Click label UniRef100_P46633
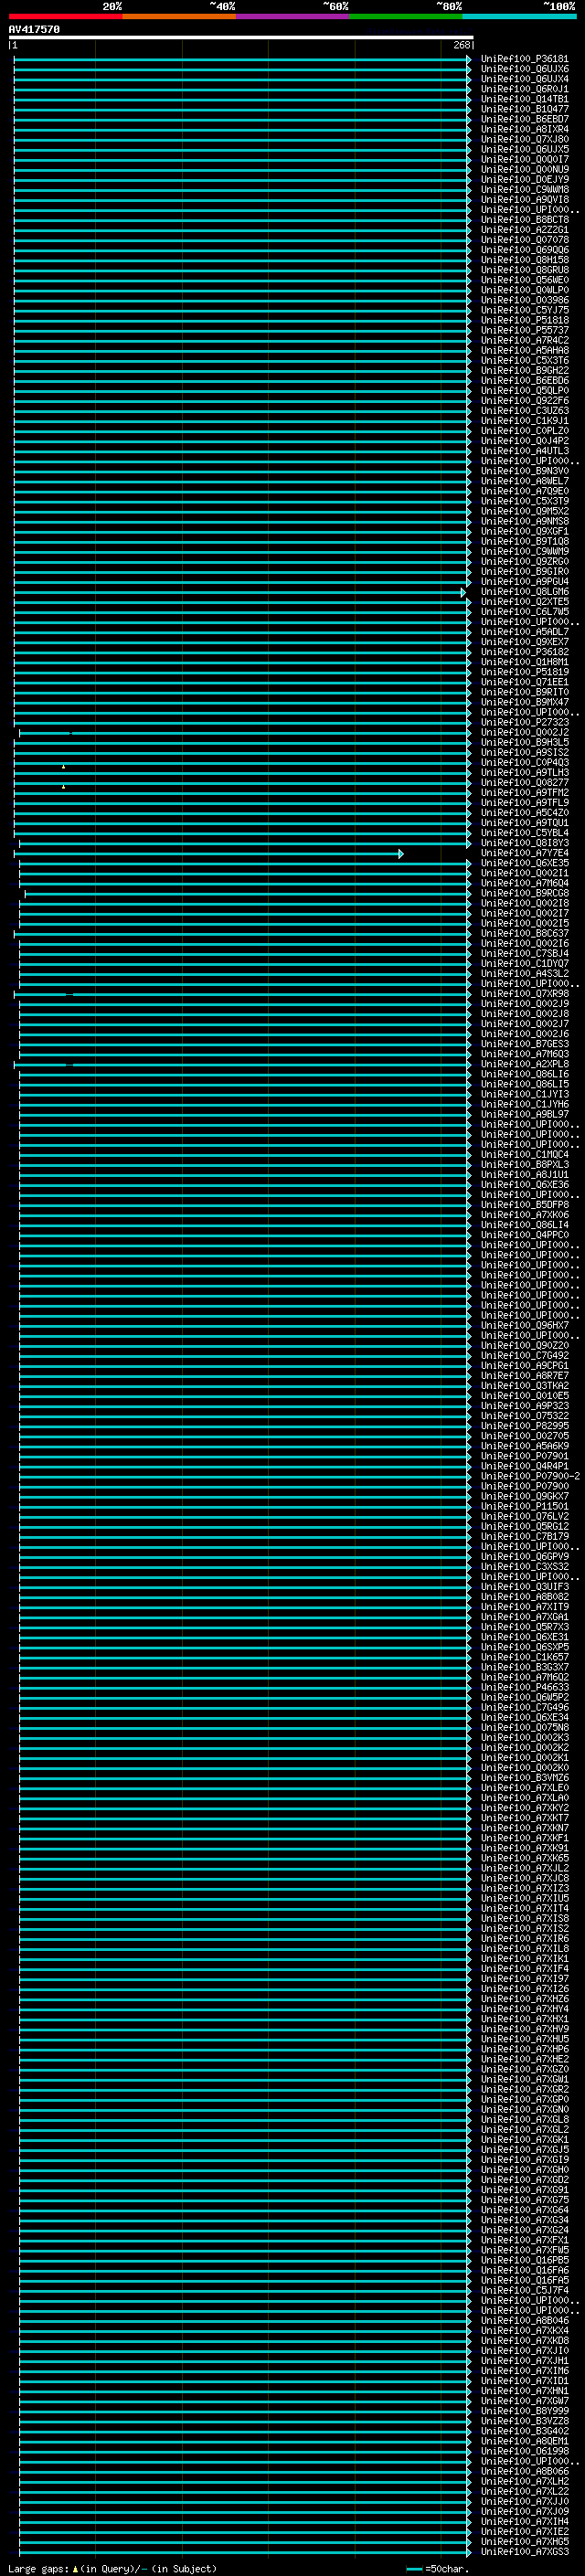This screenshot has height=2576, width=585. 525,1687
